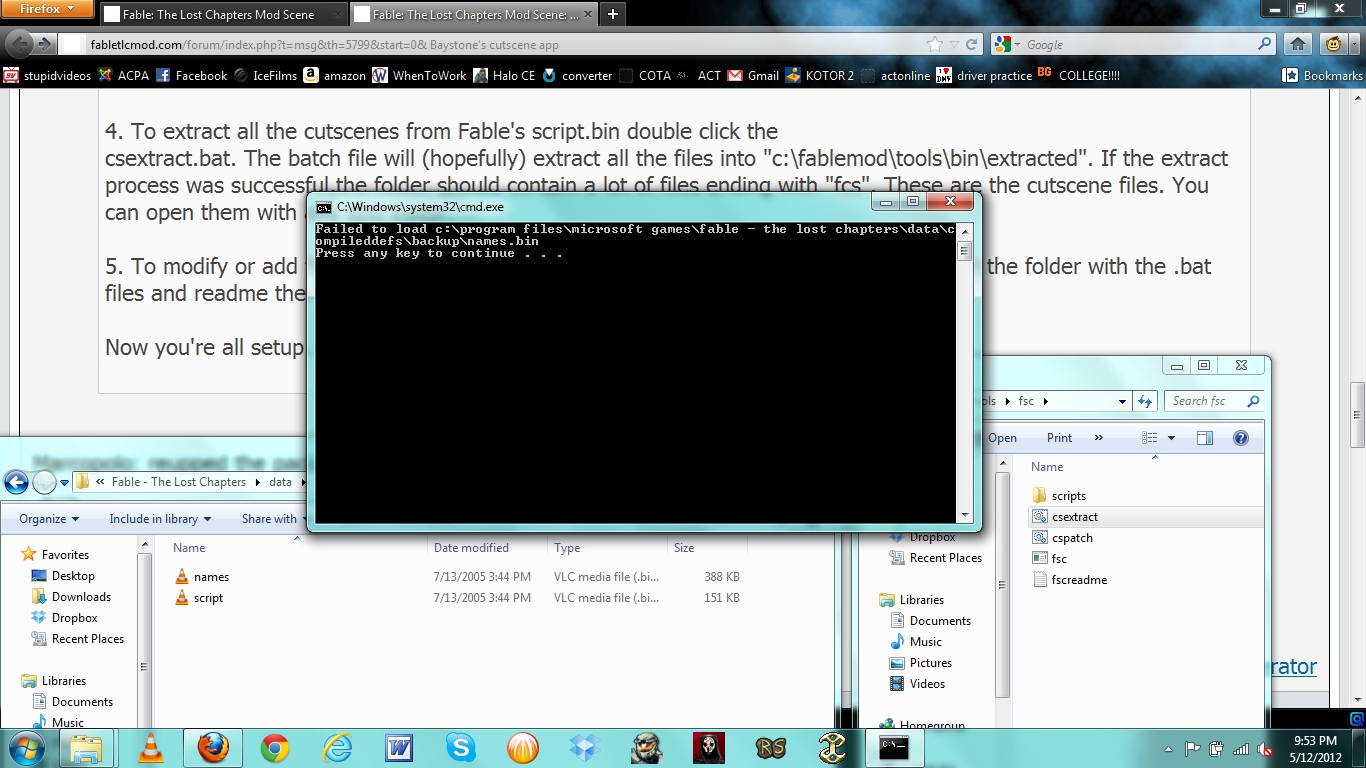Expand the Organize dropdown menu
The image size is (1366, 768).
pos(50,519)
